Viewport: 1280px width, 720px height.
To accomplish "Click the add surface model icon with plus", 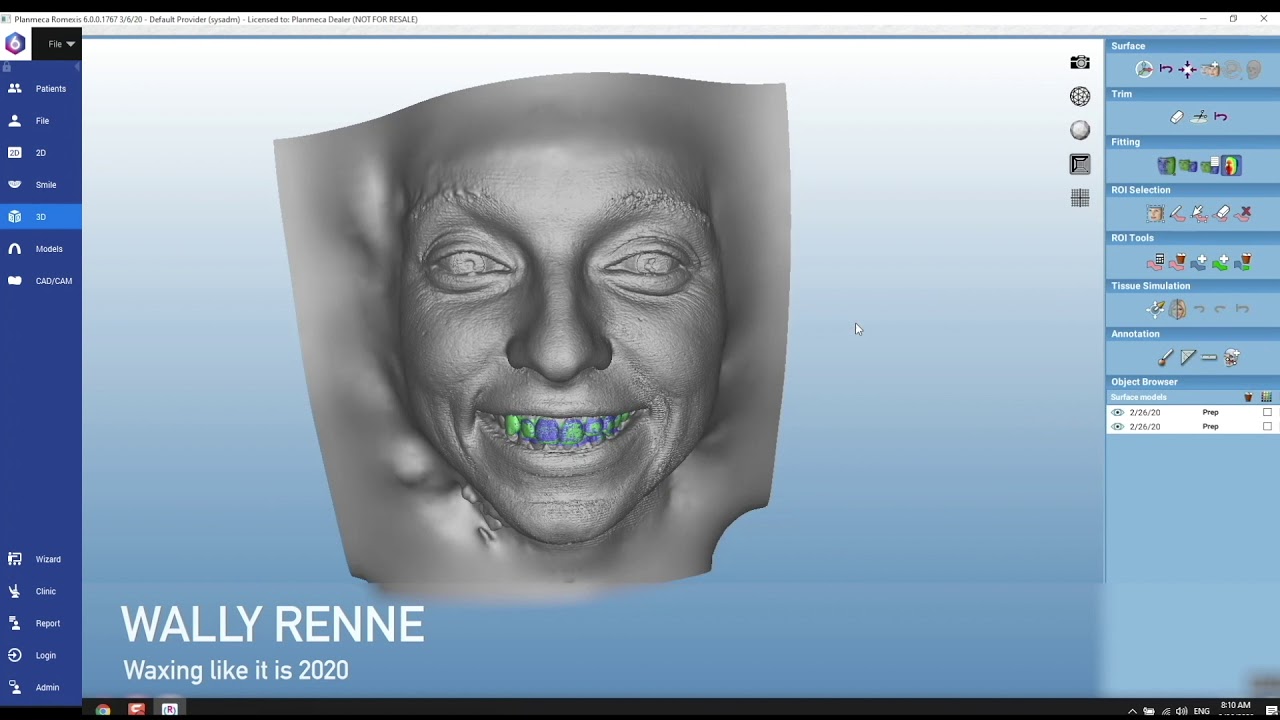I will [x=1210, y=69].
